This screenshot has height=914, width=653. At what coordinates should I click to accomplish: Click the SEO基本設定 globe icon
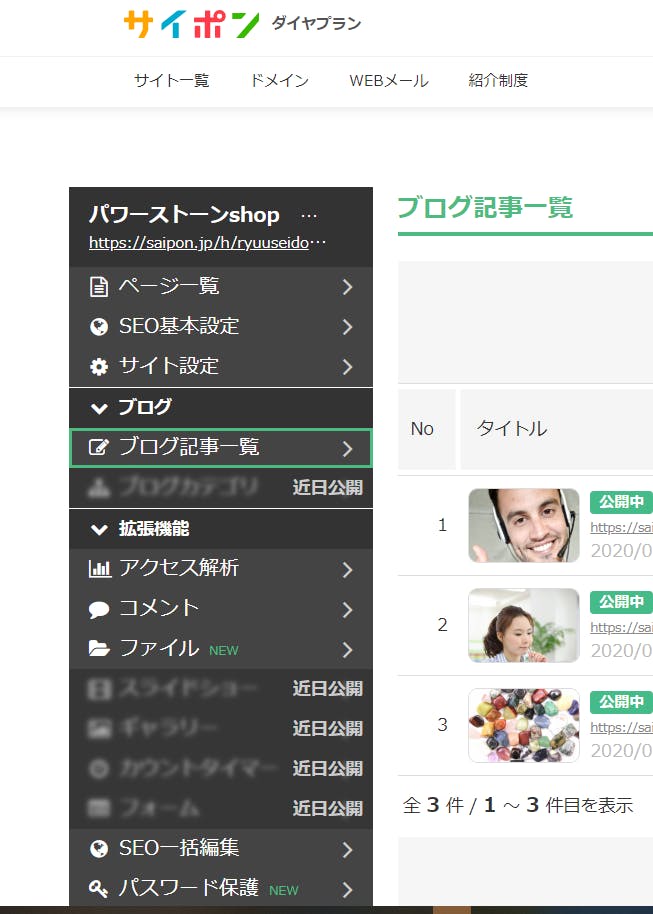coord(99,327)
